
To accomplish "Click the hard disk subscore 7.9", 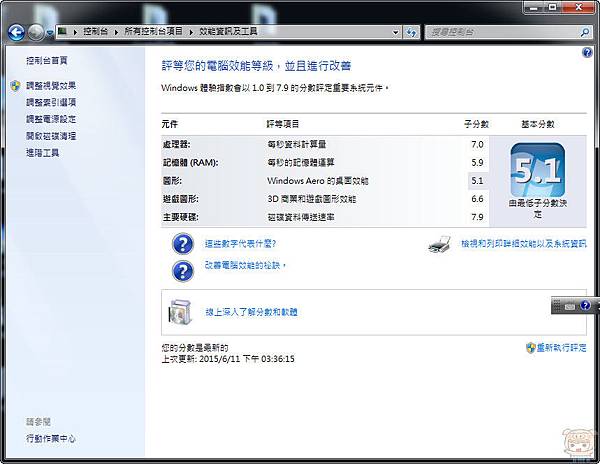I will [477, 217].
